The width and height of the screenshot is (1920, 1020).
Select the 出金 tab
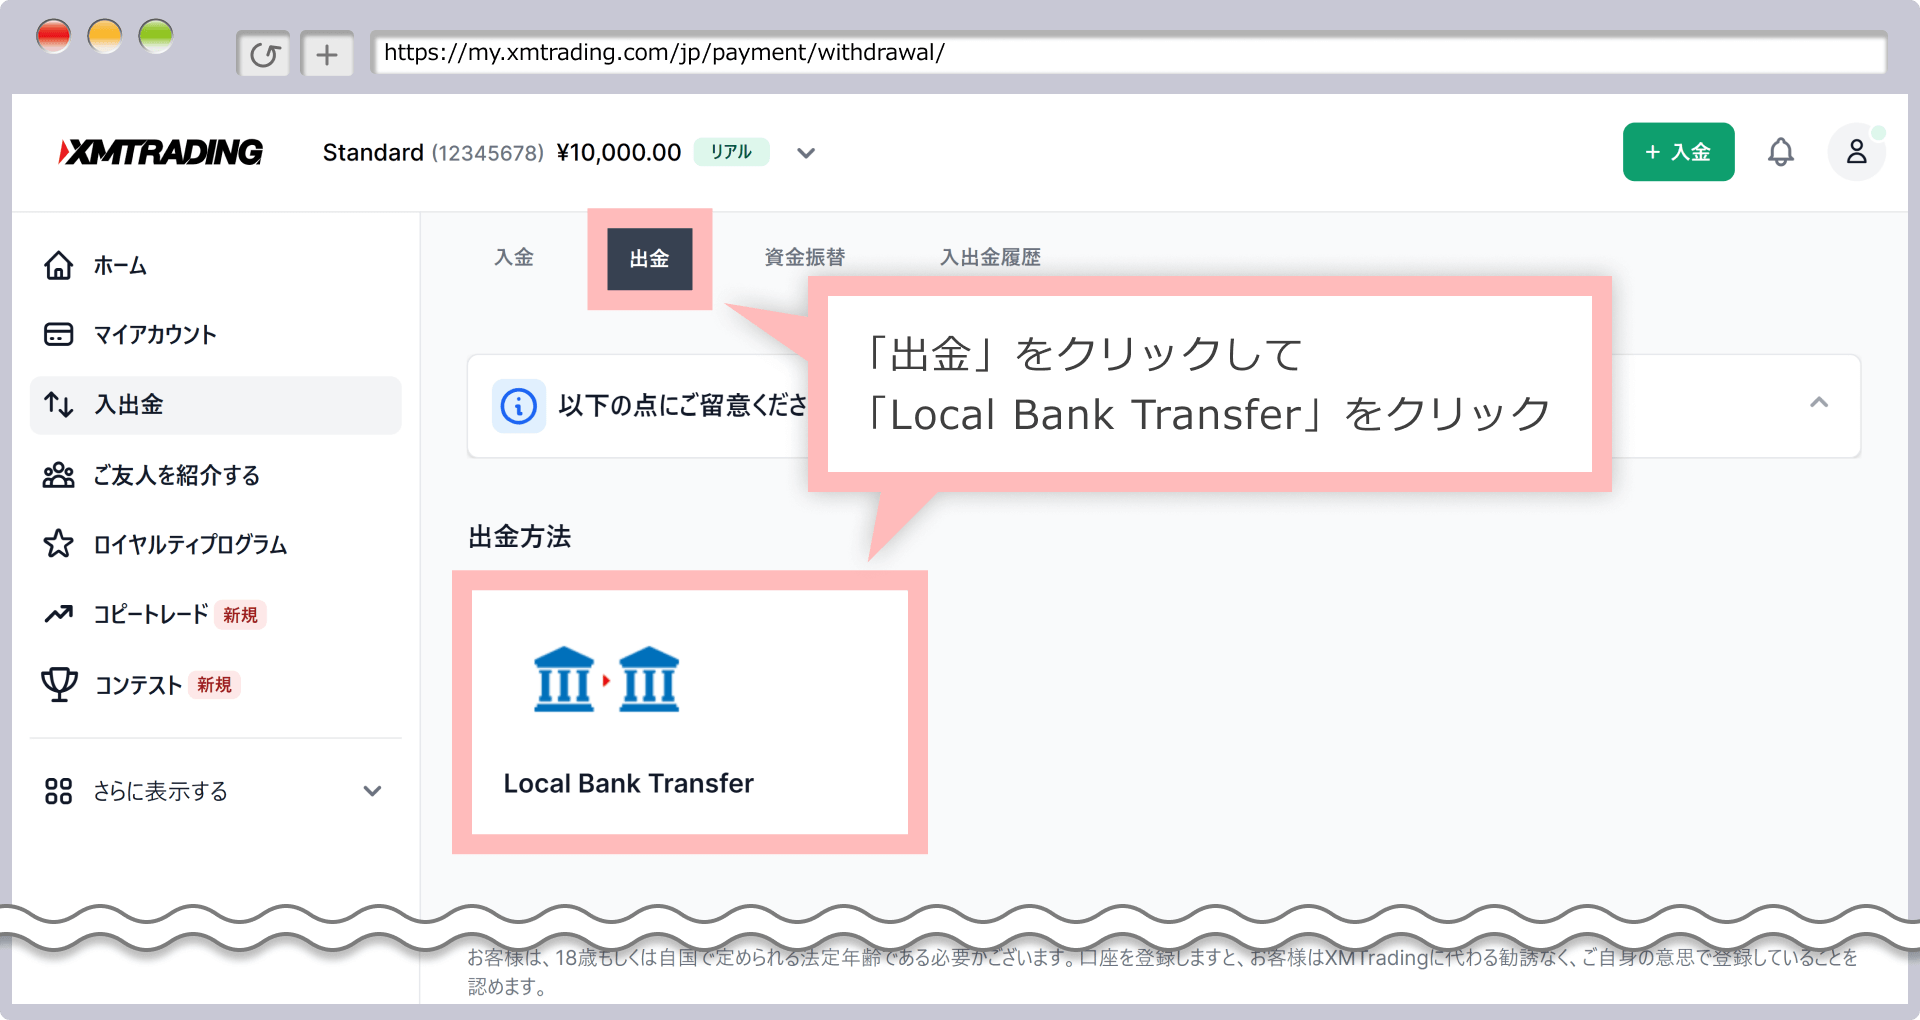[x=649, y=259]
